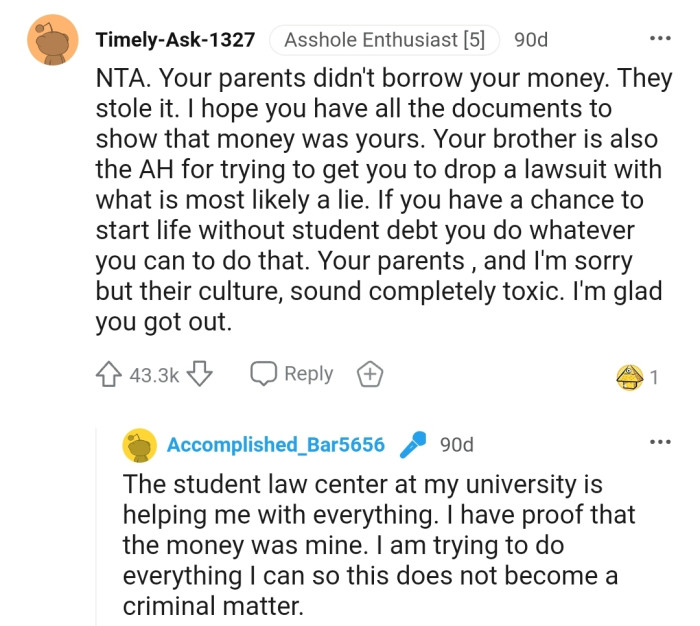Screen dimensions: 700x626
Task: Click the top comment's 90d timestamp
Action: pos(530,41)
